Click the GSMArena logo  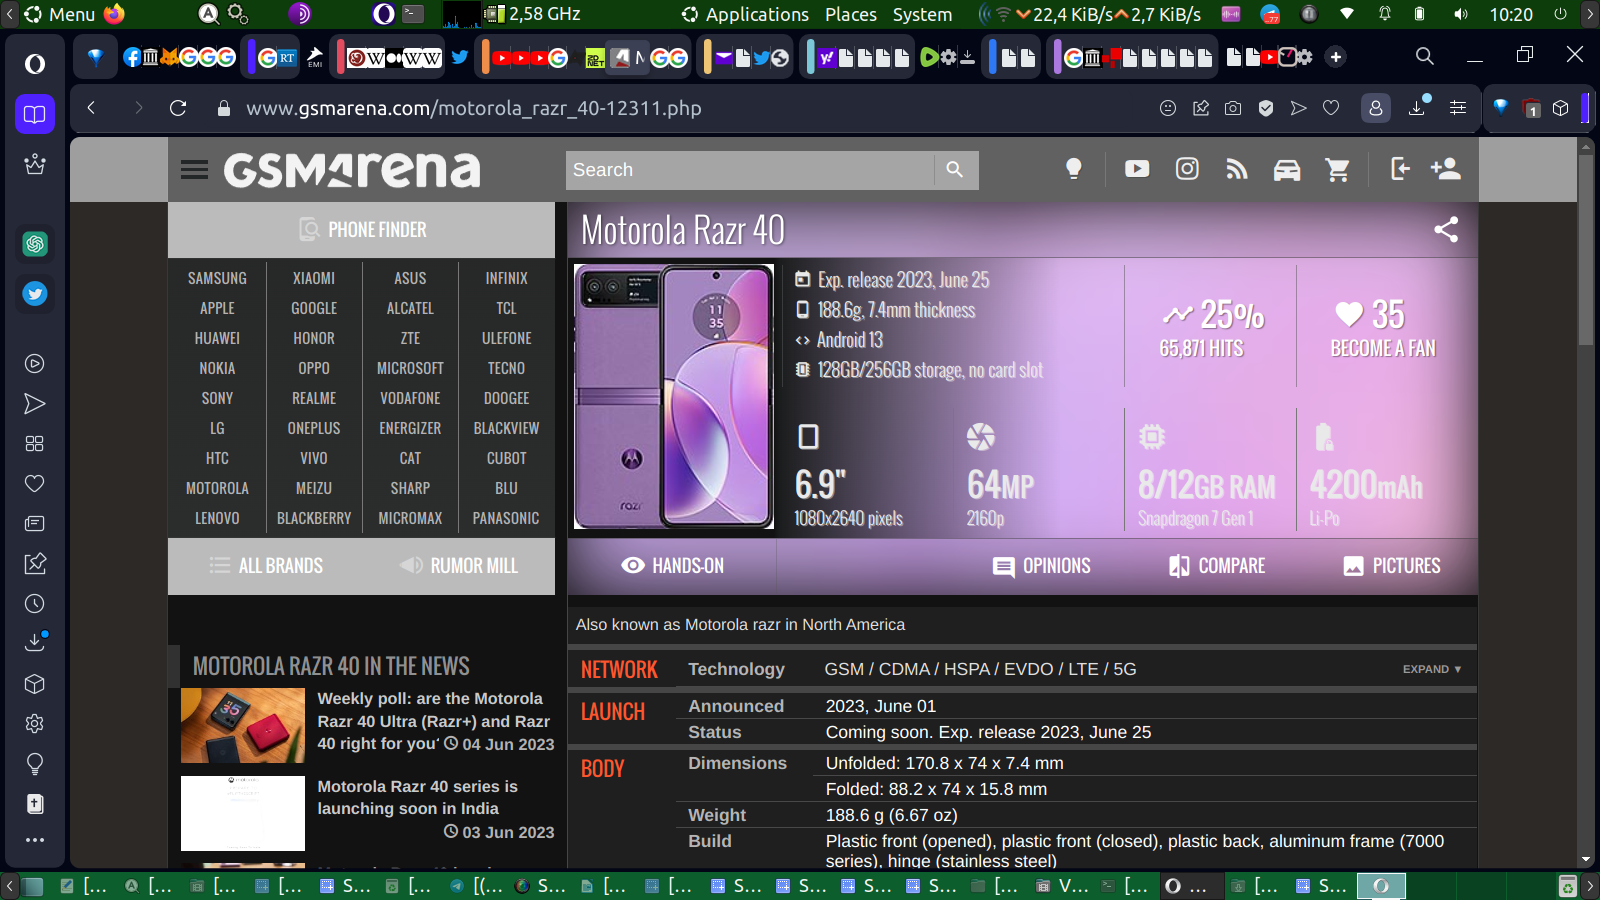(x=352, y=170)
